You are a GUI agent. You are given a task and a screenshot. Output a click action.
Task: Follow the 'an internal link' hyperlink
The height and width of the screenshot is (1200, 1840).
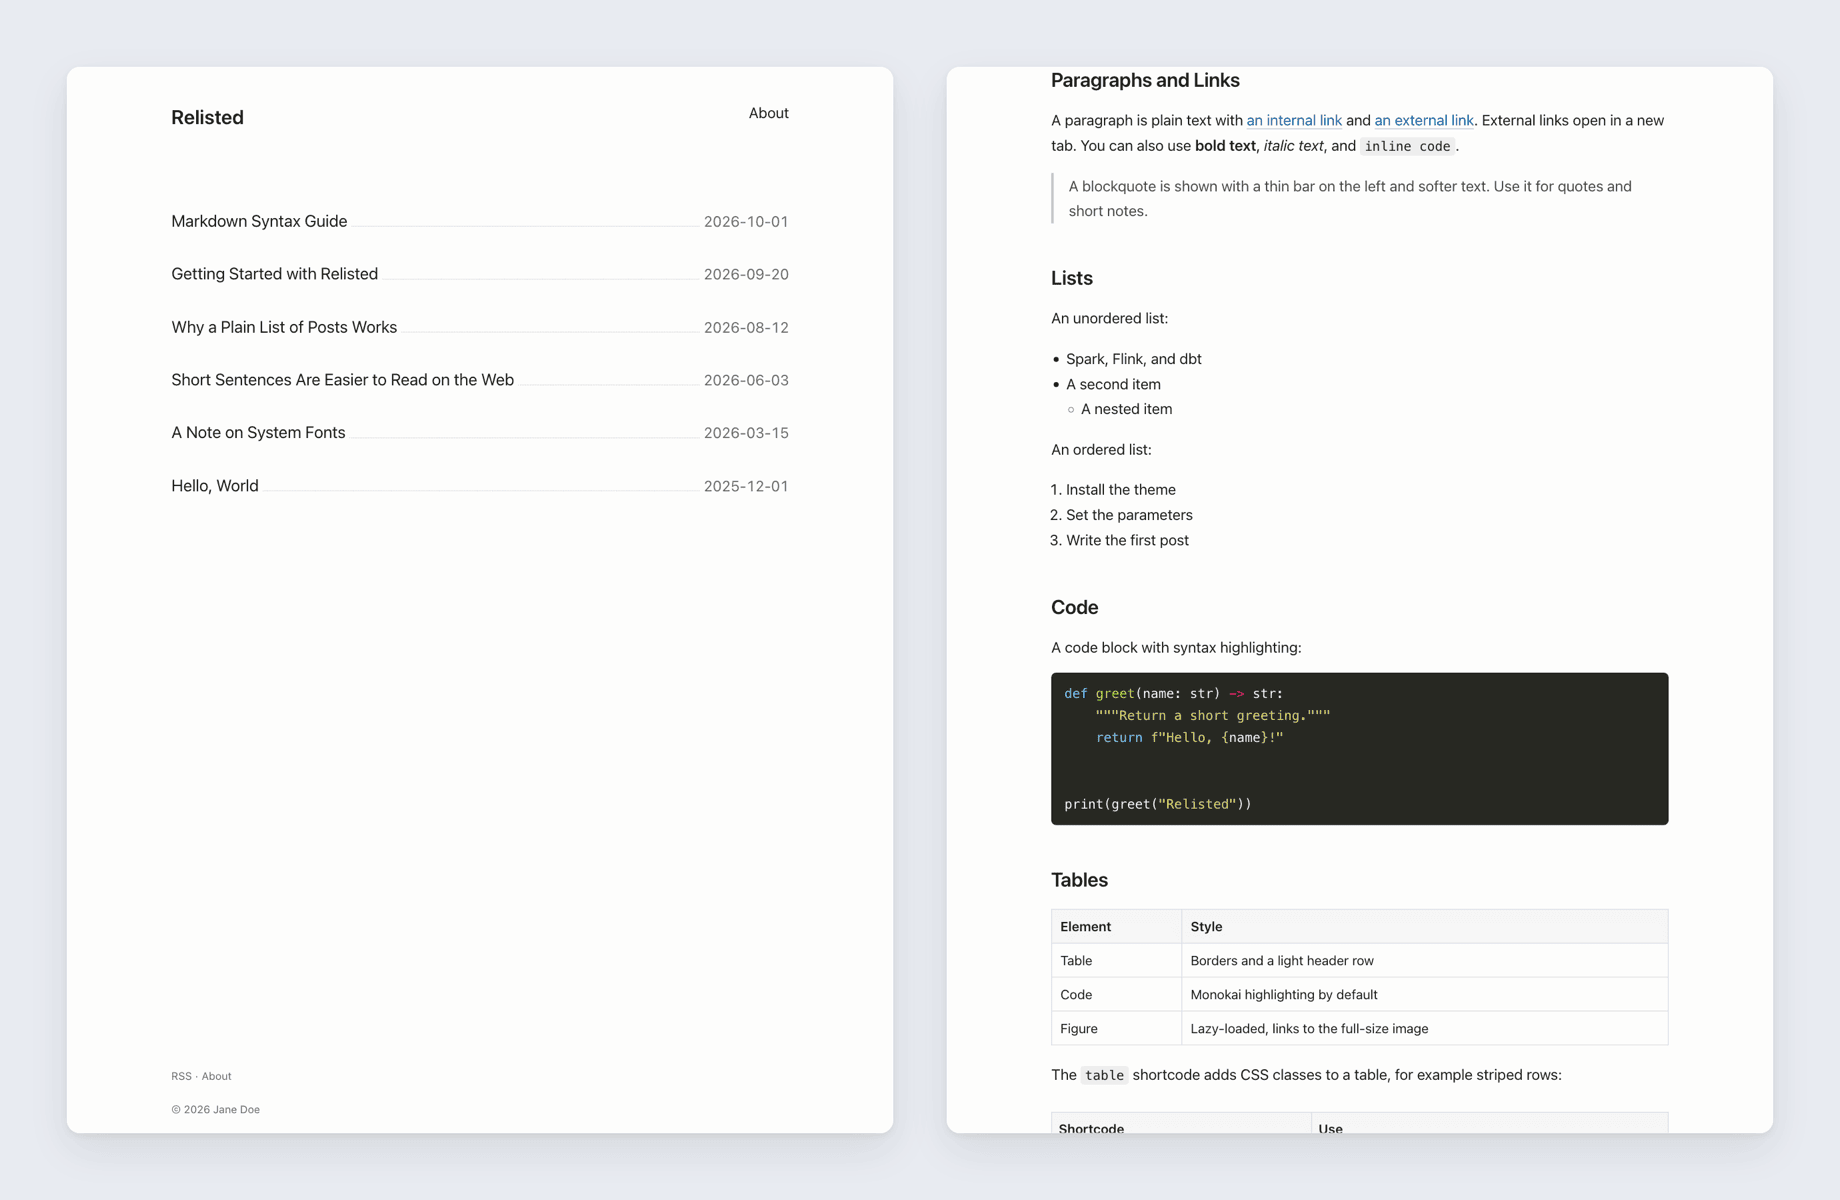click(1294, 120)
